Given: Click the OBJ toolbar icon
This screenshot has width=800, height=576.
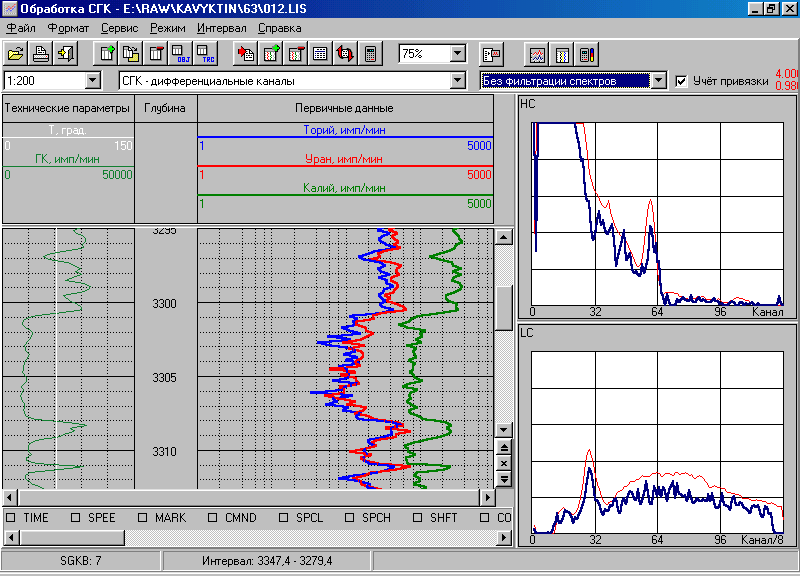Looking at the screenshot, I should click(180, 53).
